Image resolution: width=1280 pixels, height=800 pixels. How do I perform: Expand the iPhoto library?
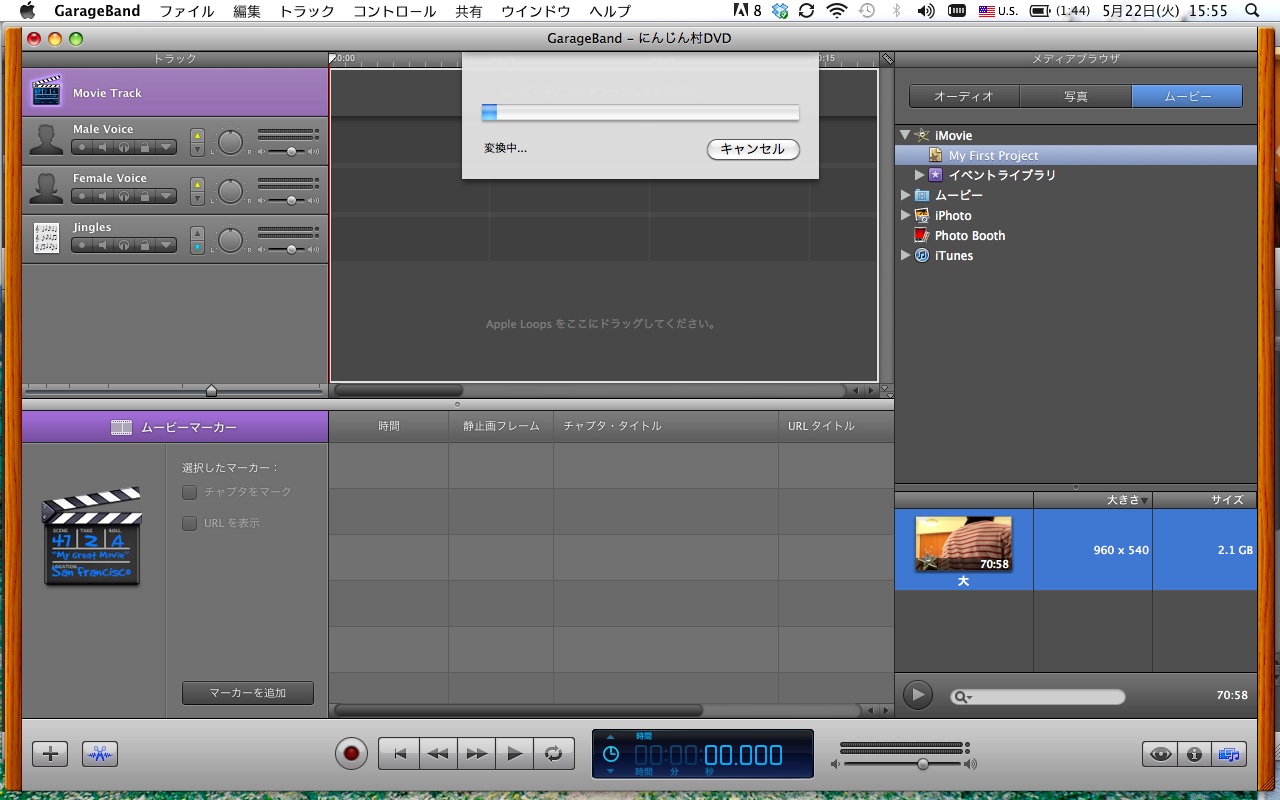tap(905, 215)
